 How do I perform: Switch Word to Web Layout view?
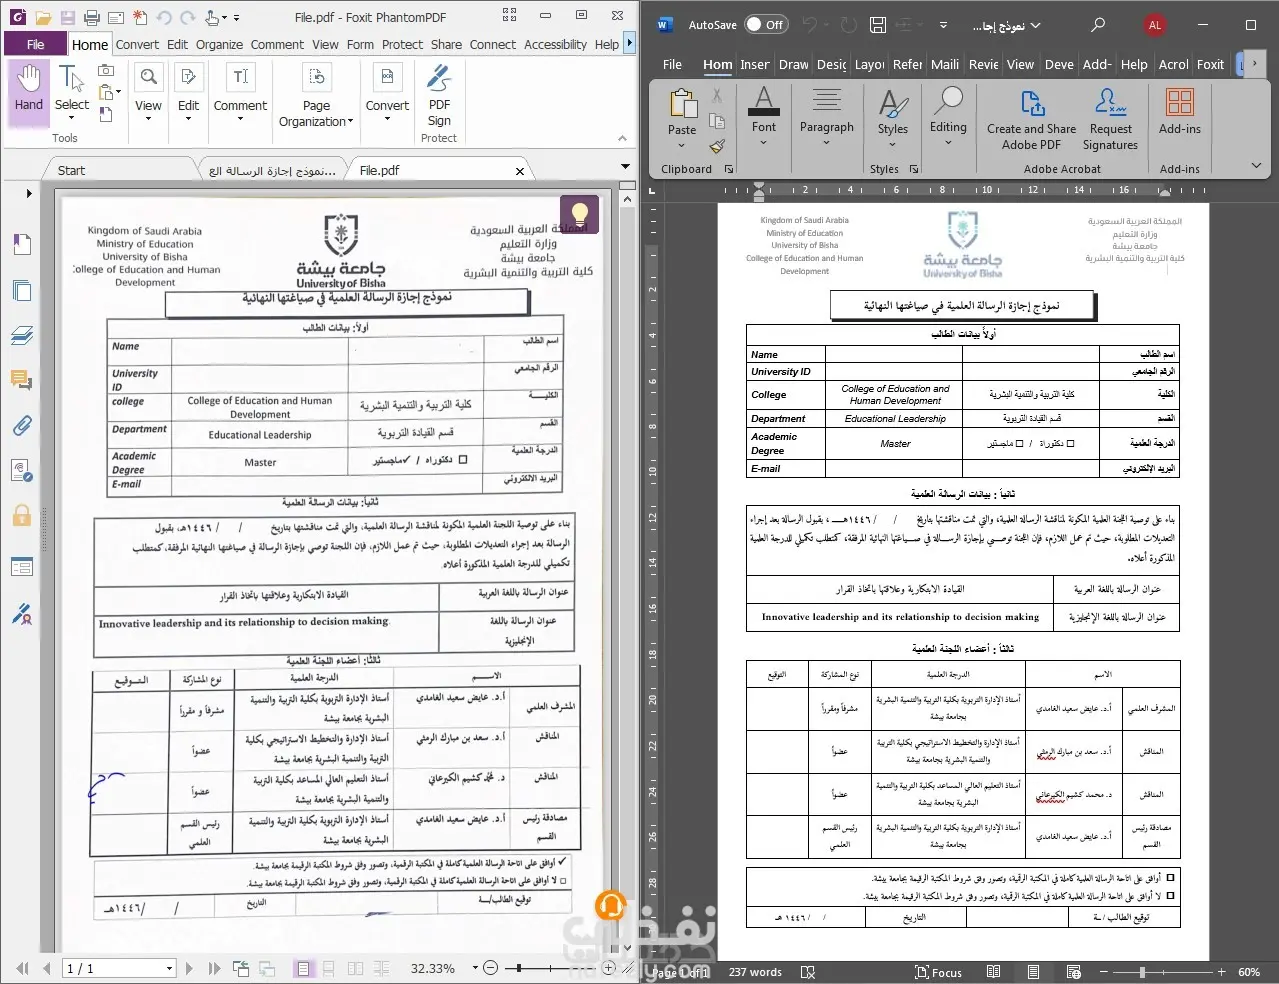click(1073, 971)
